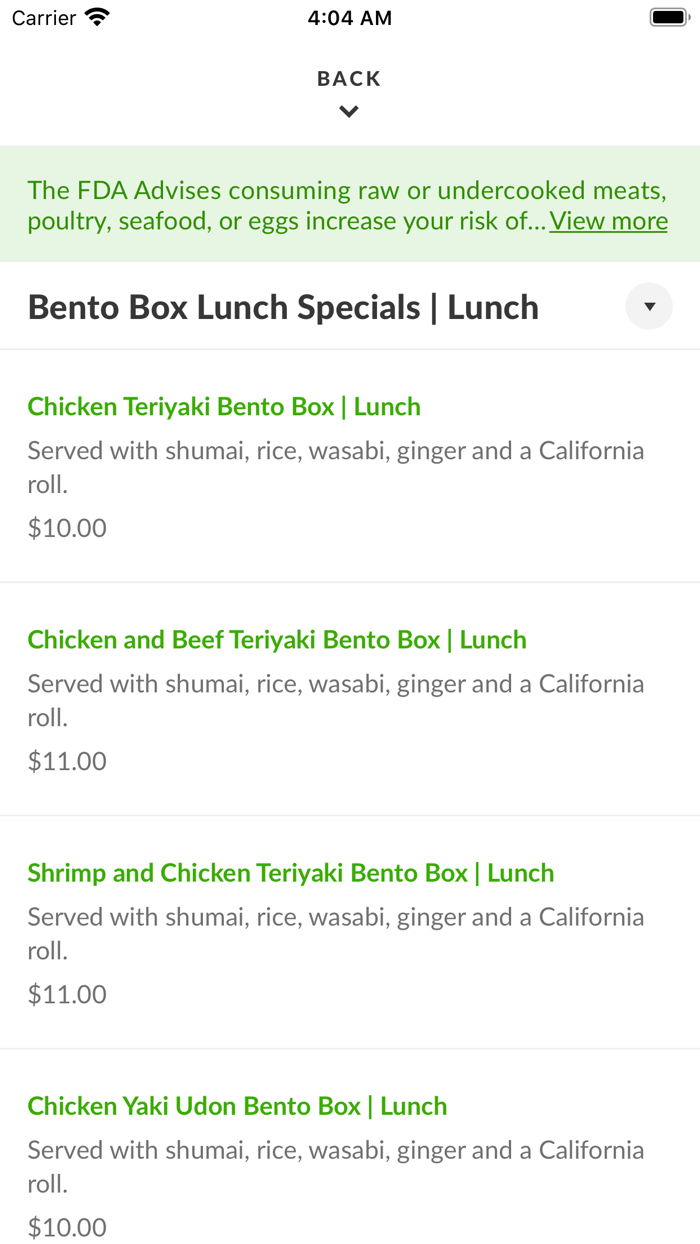Tap the Bento Box Lunch Specials heading
This screenshot has height=1244, width=700.
(x=283, y=306)
